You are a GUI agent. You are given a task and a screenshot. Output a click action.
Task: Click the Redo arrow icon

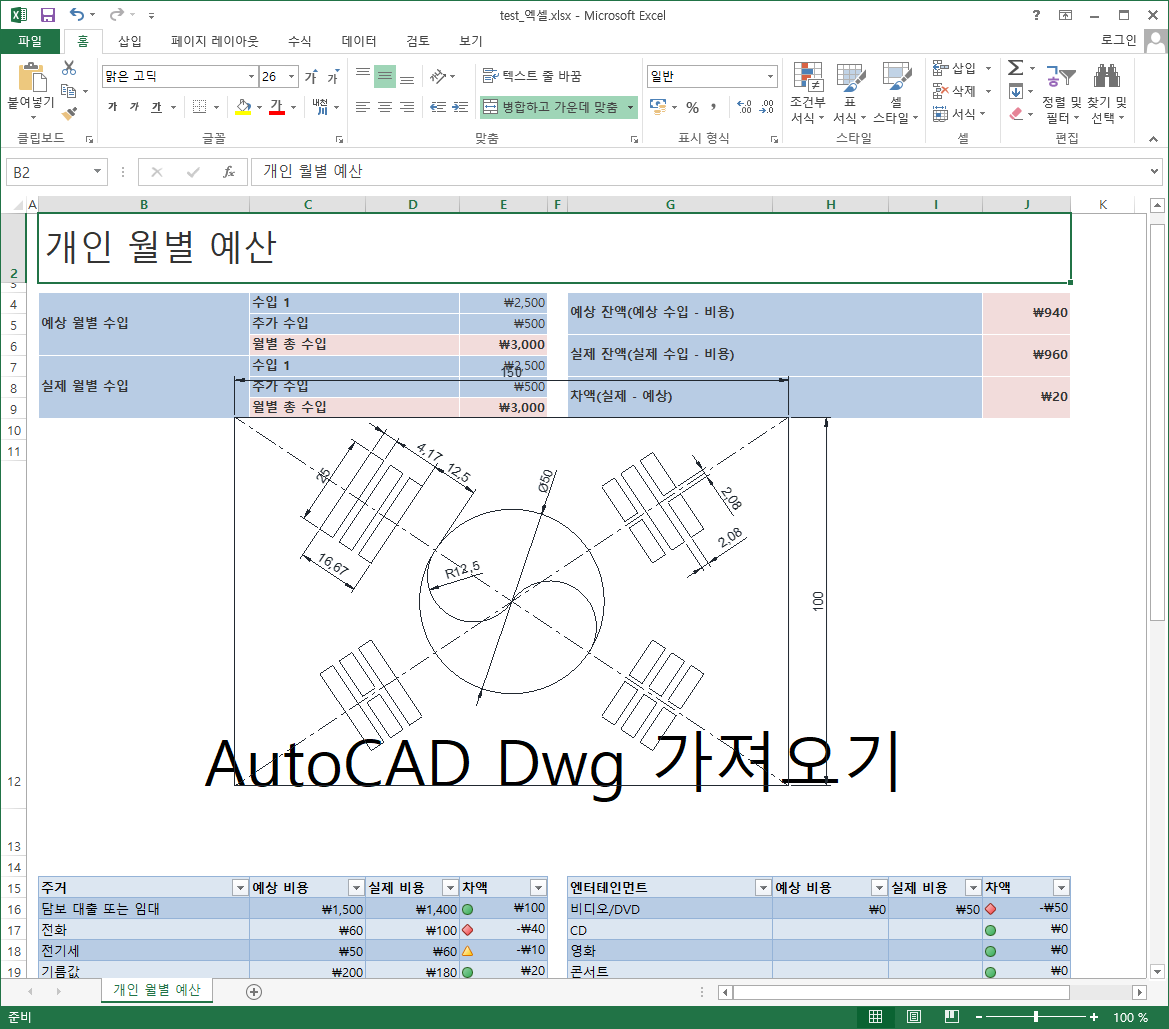(x=116, y=14)
